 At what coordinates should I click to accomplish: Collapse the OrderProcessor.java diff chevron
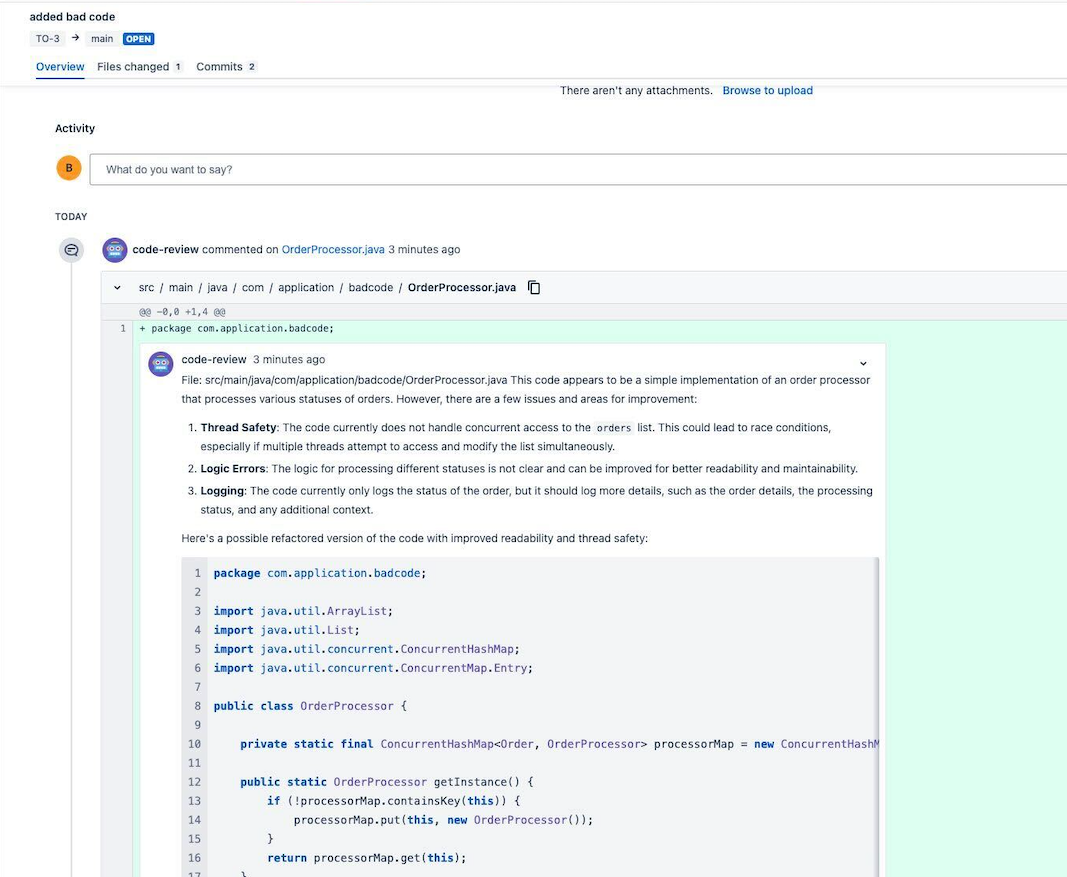(116, 287)
